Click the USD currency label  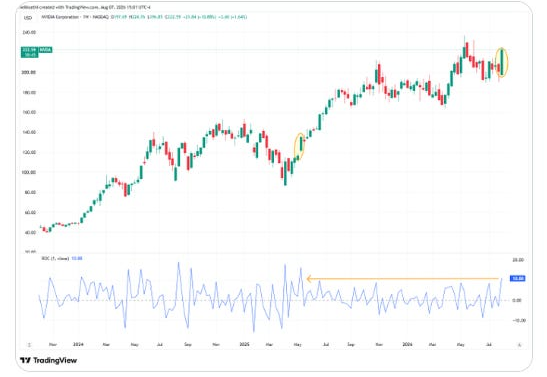pyautogui.click(x=28, y=17)
